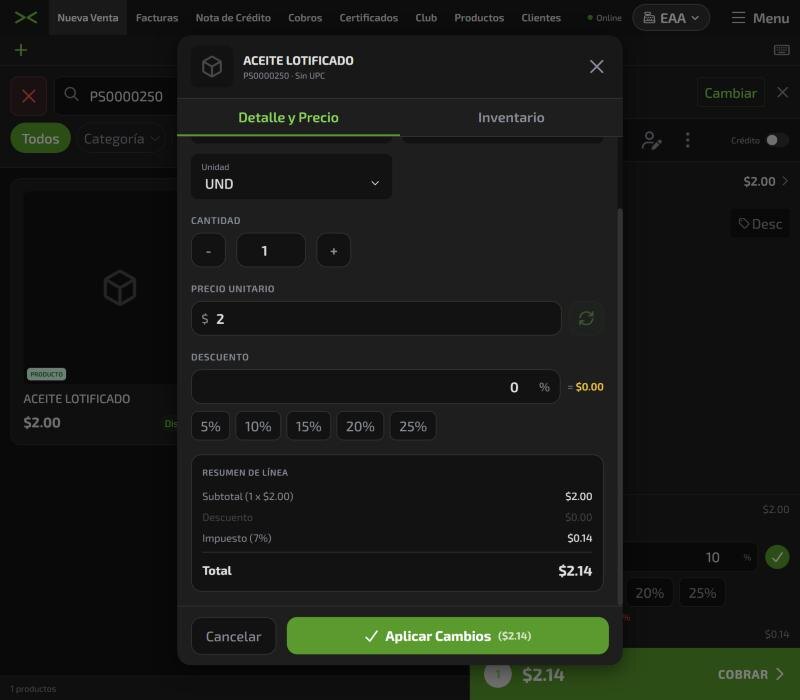Open the Clientes section

(541, 18)
